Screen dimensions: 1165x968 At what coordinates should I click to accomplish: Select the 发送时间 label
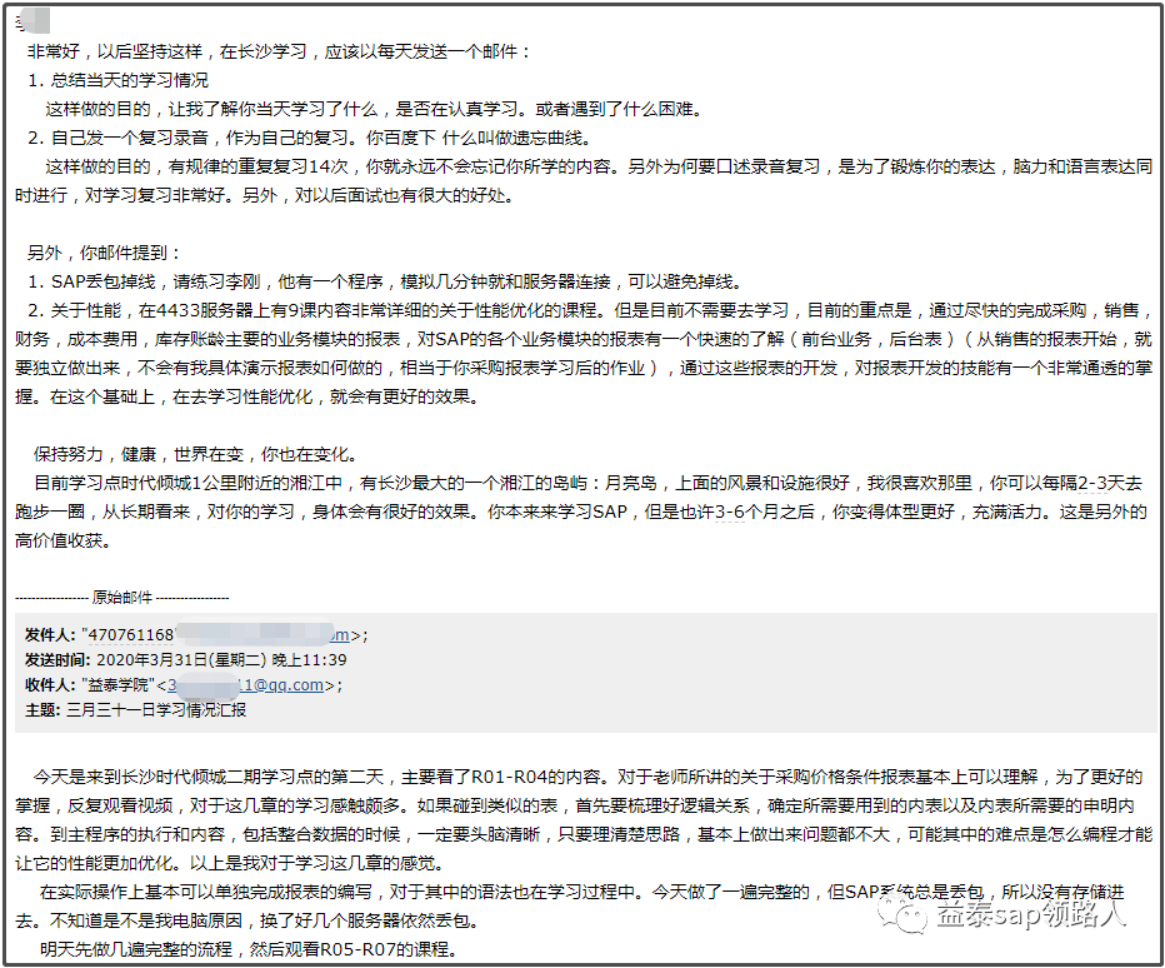[58, 660]
